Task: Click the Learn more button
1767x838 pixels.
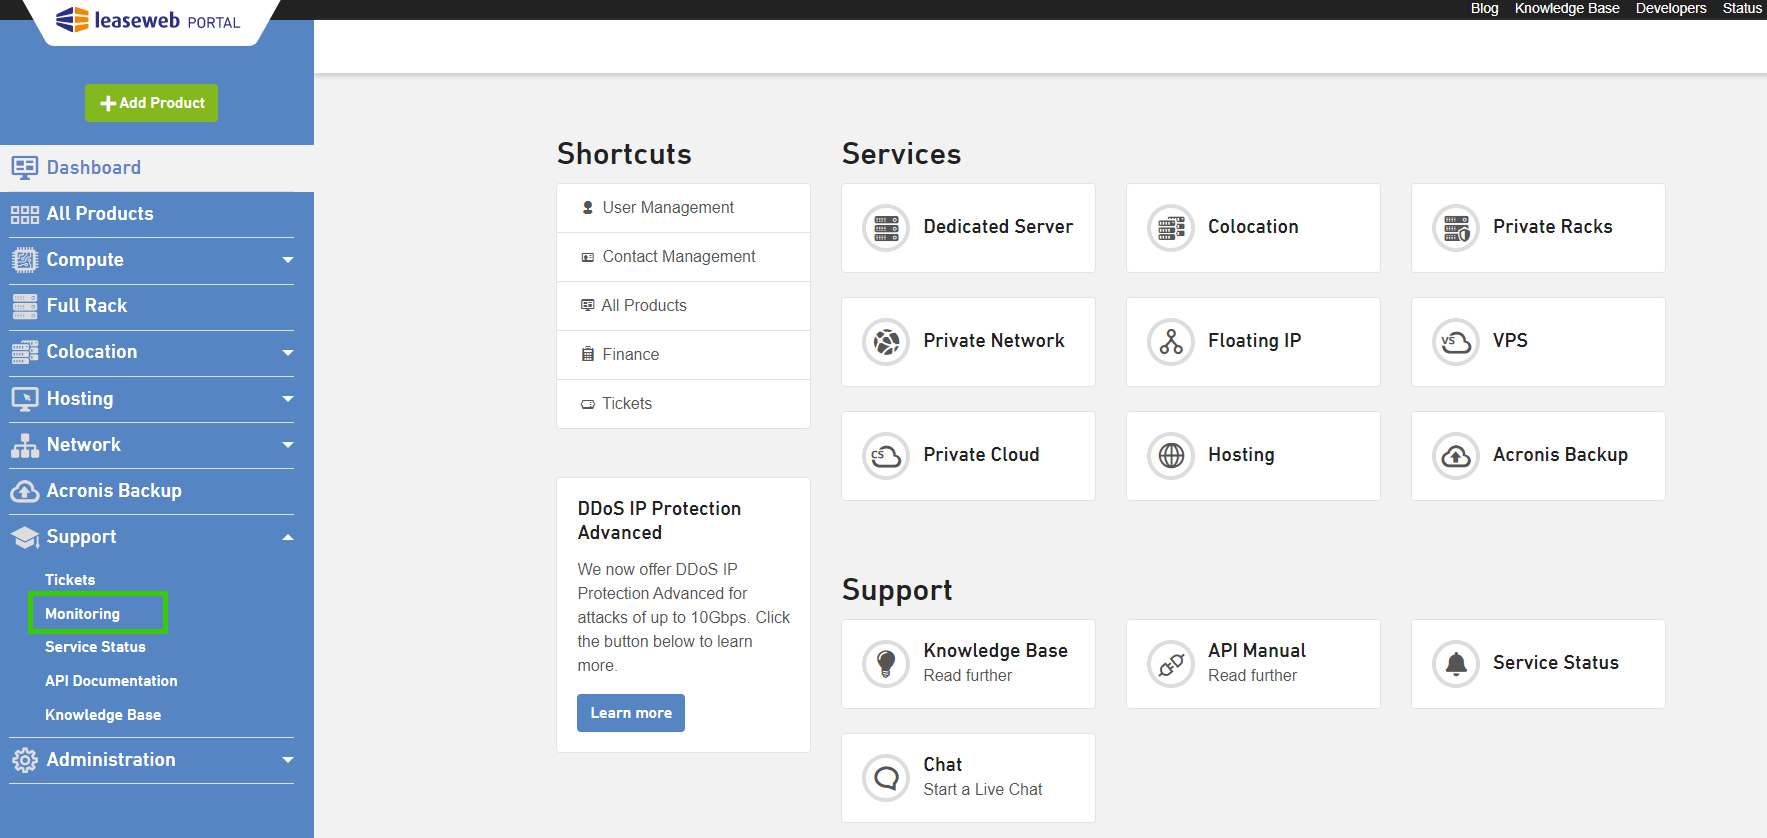Action: (631, 713)
